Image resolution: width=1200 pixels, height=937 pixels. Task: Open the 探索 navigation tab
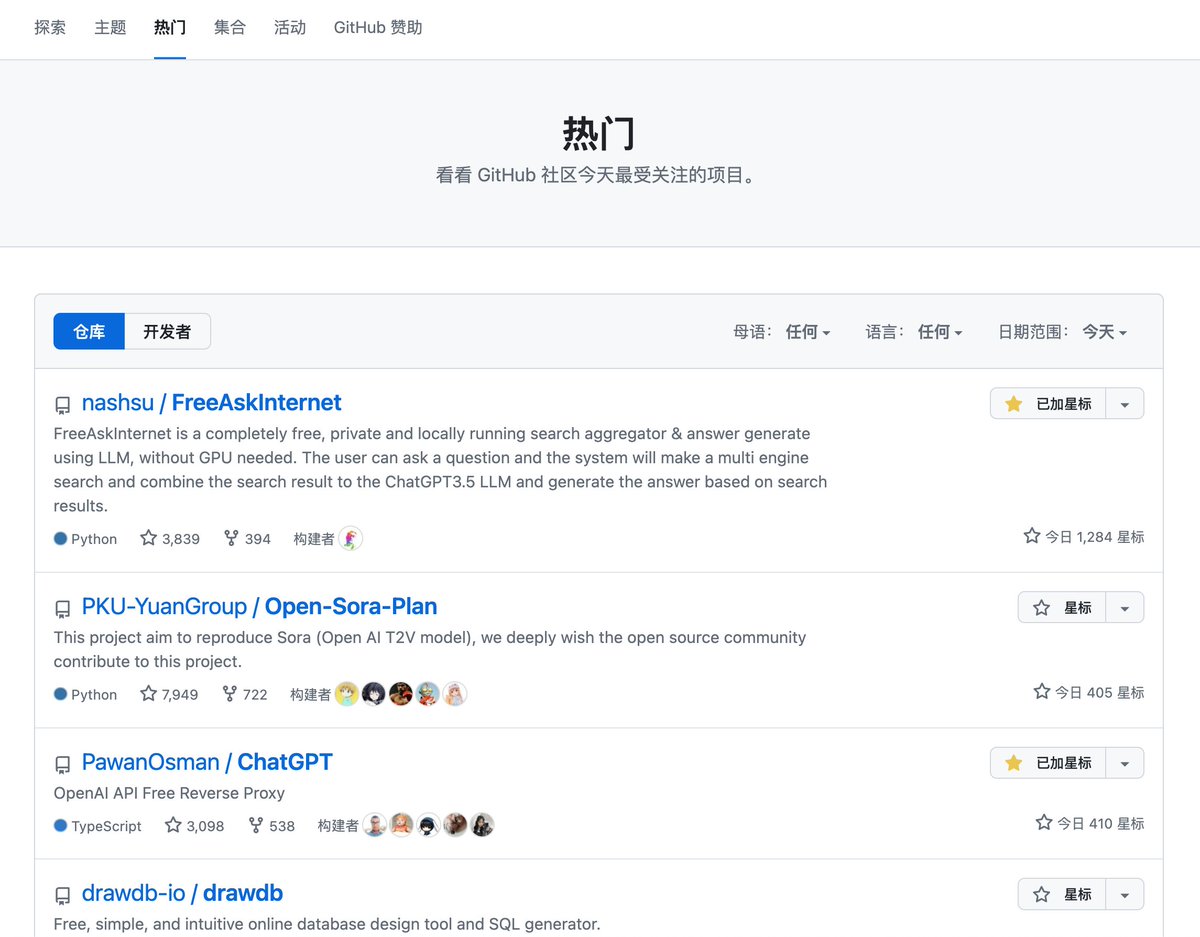[x=50, y=28]
